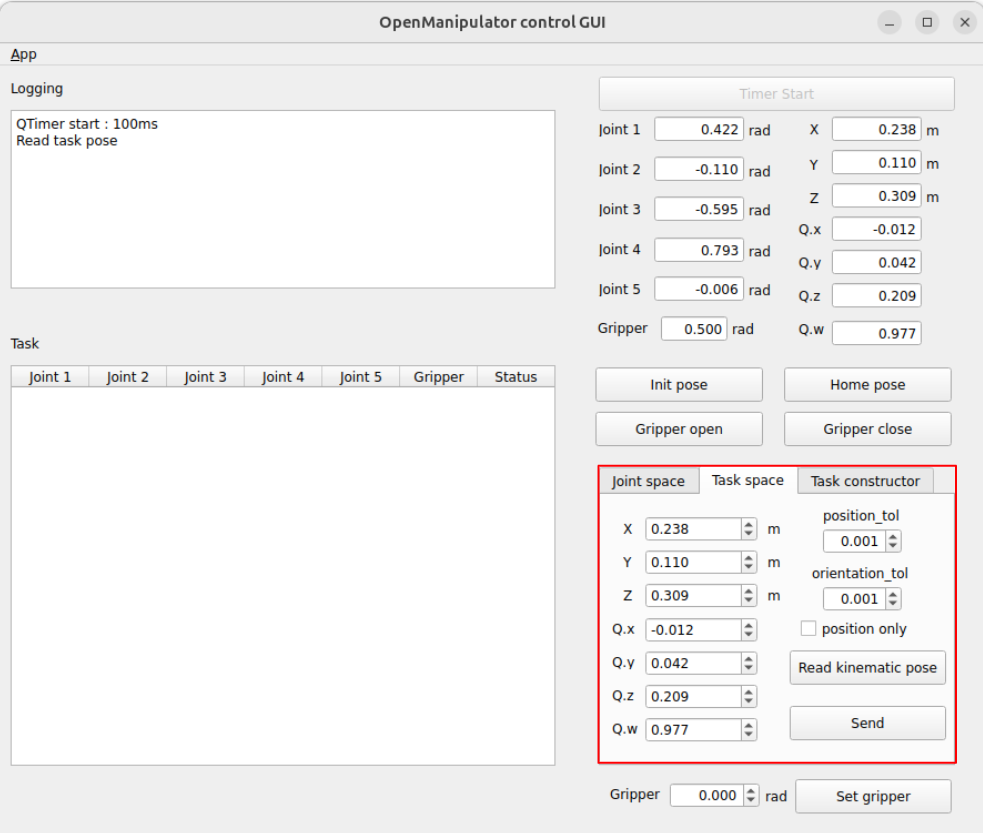Increase the task space X value
This screenshot has height=833, width=983.
[749, 524]
